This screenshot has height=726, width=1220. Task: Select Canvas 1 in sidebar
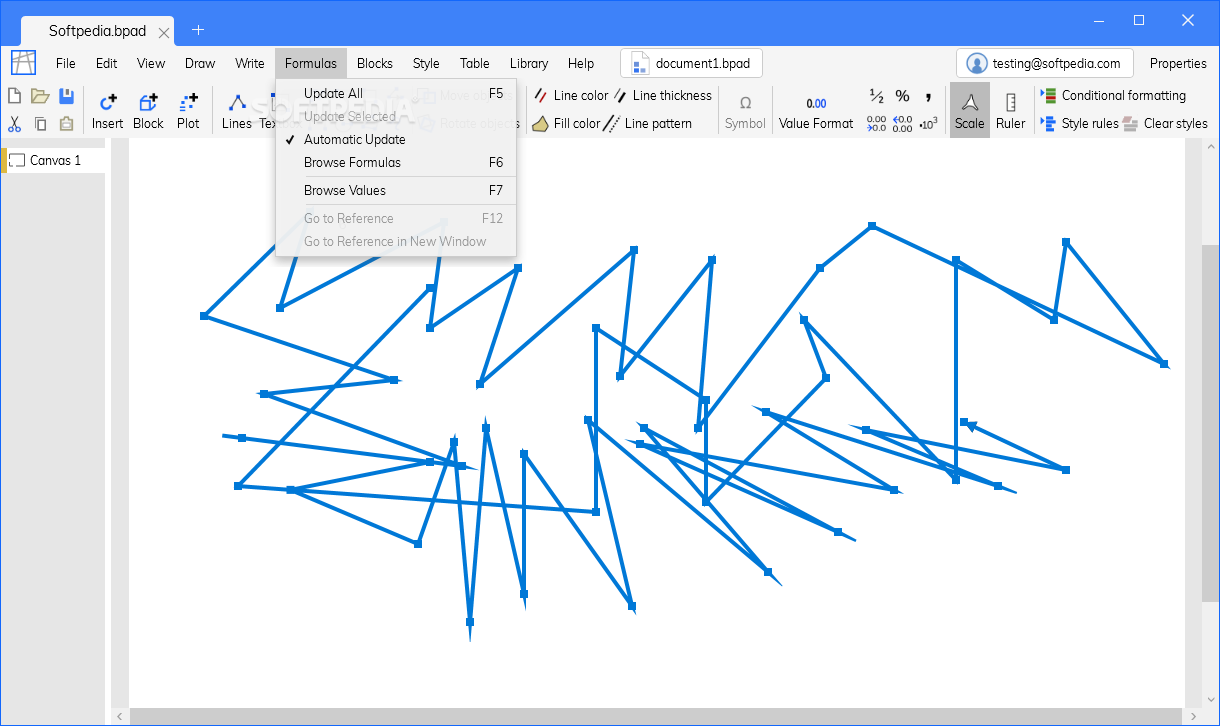(54, 160)
